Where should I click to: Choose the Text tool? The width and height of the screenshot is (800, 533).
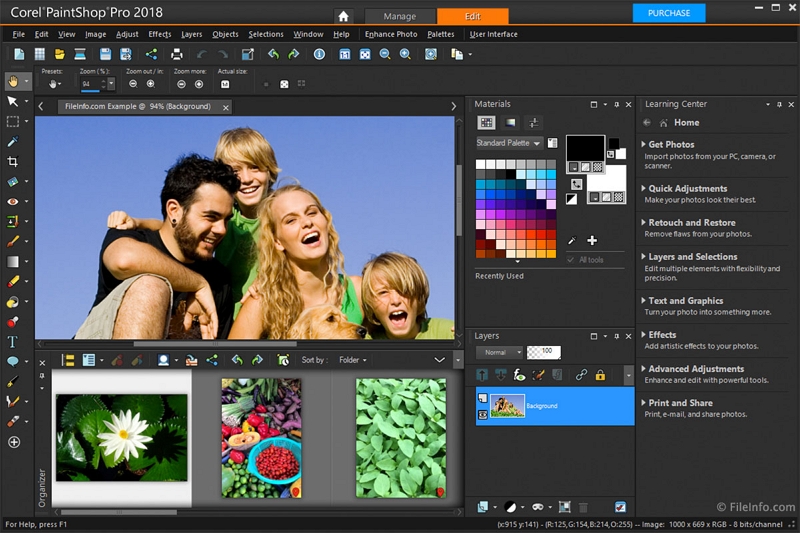[13, 342]
